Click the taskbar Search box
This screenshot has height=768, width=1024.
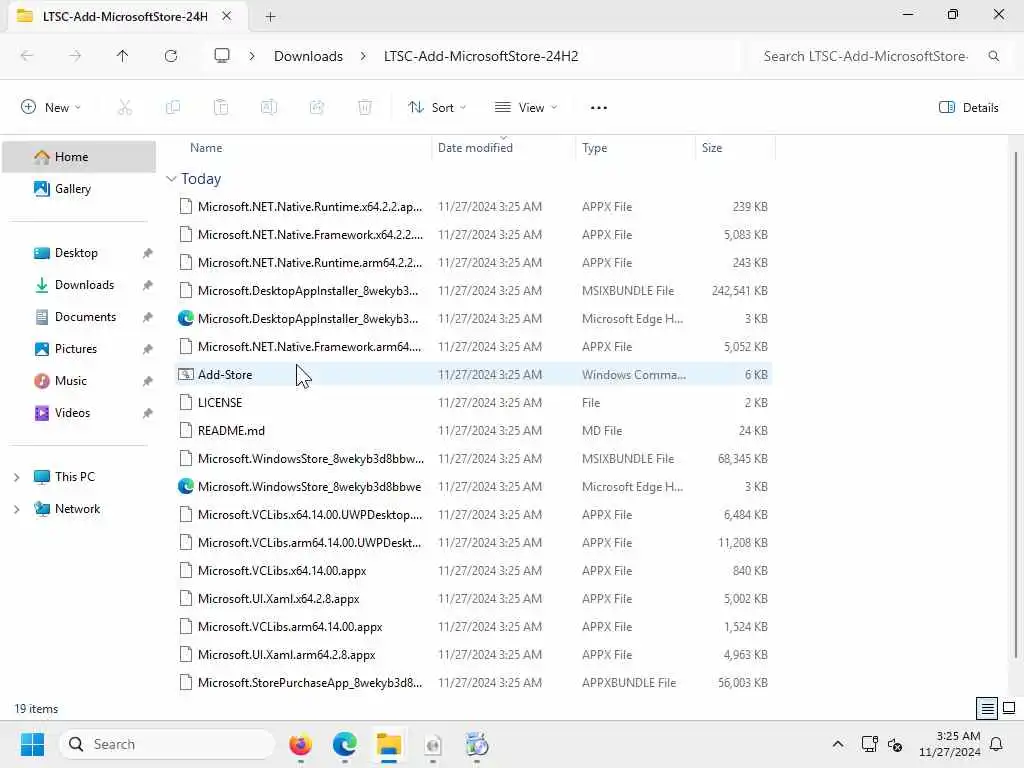[x=167, y=744]
